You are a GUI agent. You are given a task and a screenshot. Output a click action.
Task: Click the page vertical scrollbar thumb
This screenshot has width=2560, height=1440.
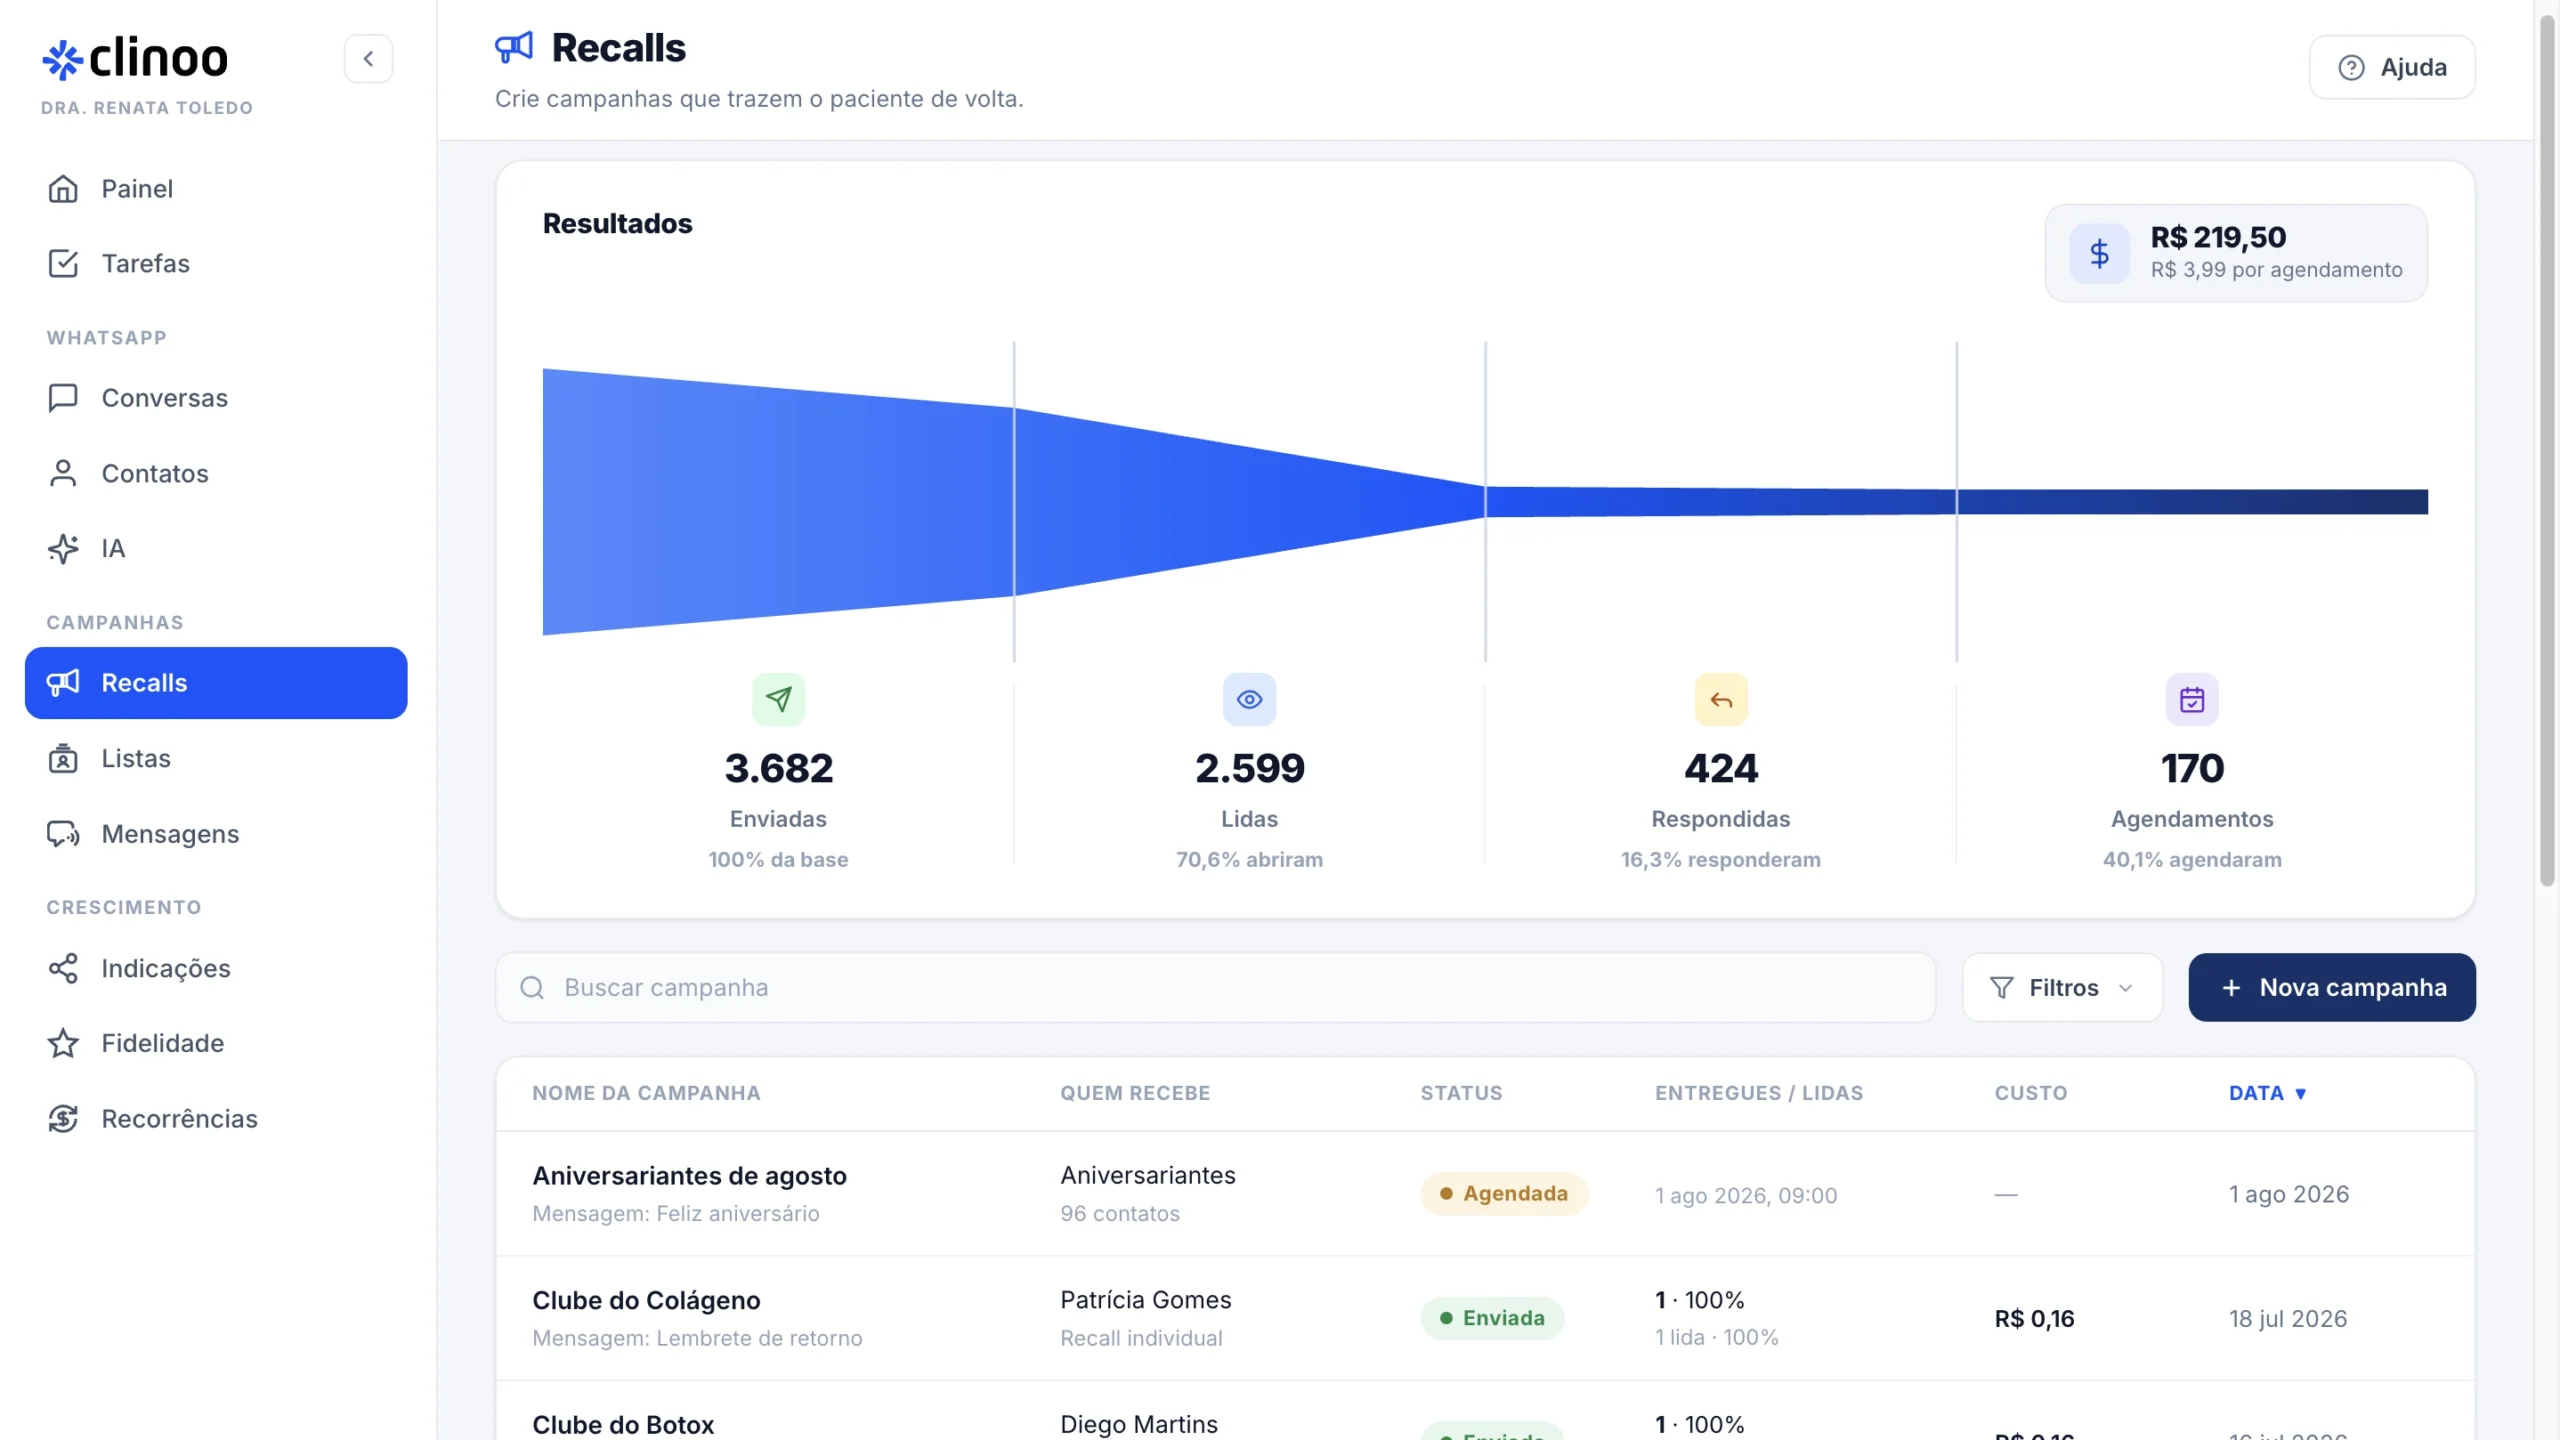tap(2547, 450)
